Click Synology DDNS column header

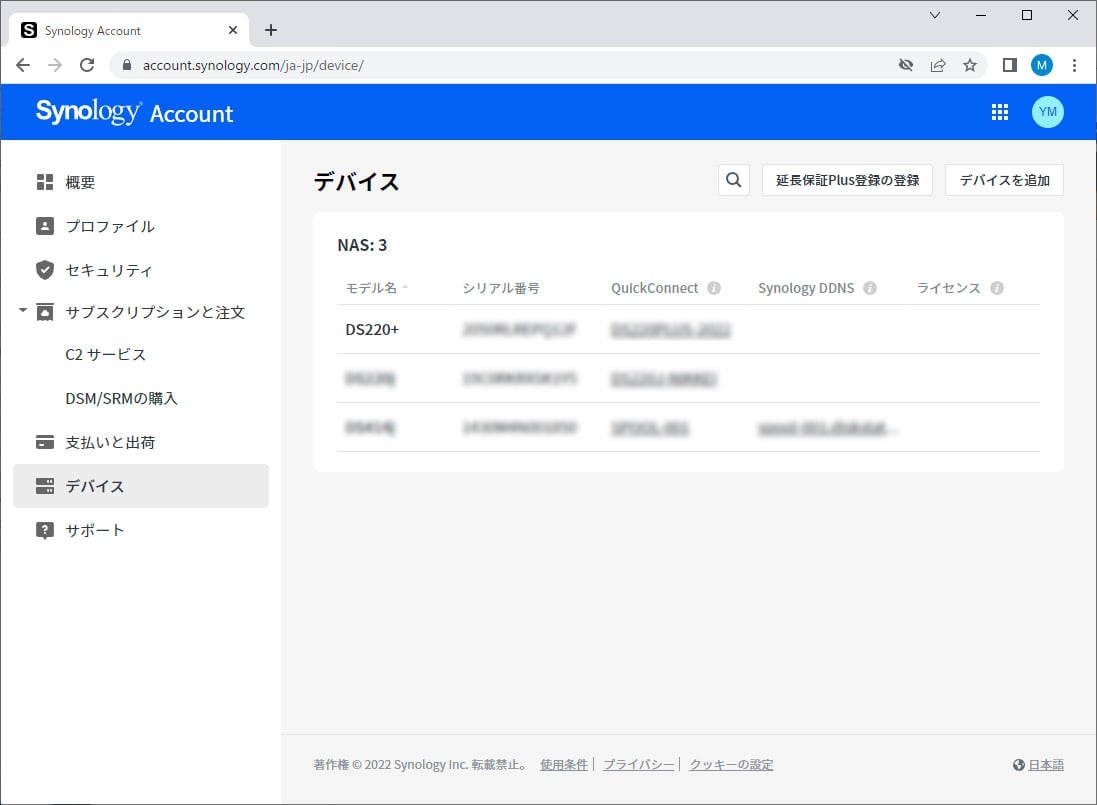(806, 288)
